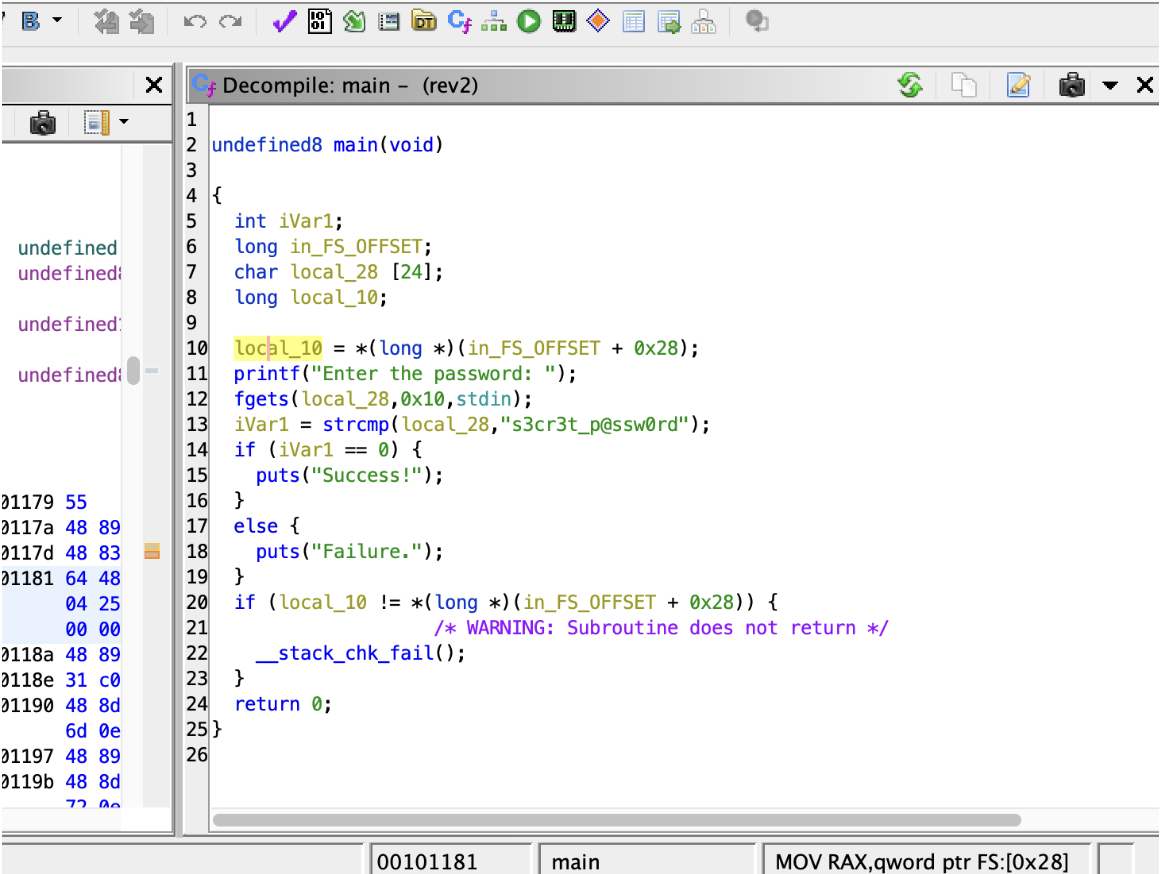Click the green re-decompile refresh icon in the Decompile panel
Viewport: 1160px width, 874px height.
click(910, 85)
